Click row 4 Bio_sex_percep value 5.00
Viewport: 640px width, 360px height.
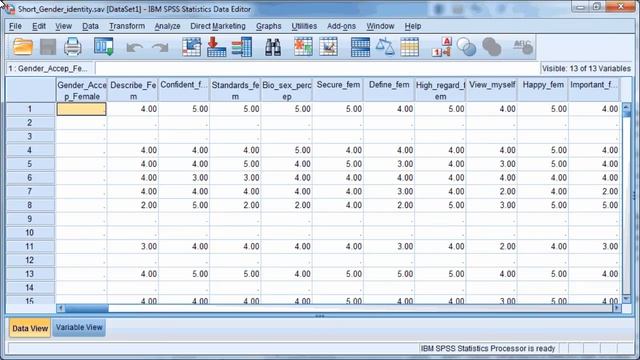(287, 150)
